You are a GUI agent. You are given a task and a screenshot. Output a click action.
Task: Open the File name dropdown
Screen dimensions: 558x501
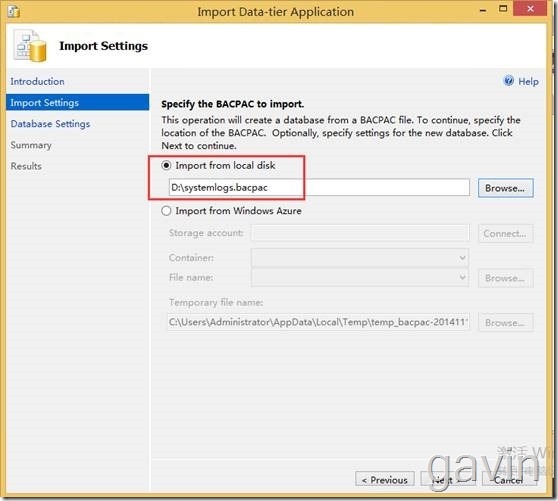(360, 278)
